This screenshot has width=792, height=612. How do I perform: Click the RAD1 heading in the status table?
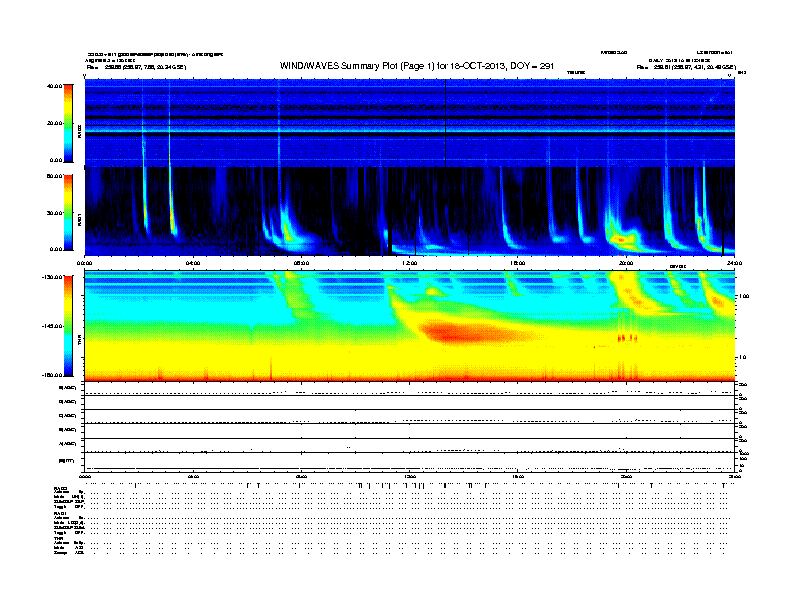(60, 514)
